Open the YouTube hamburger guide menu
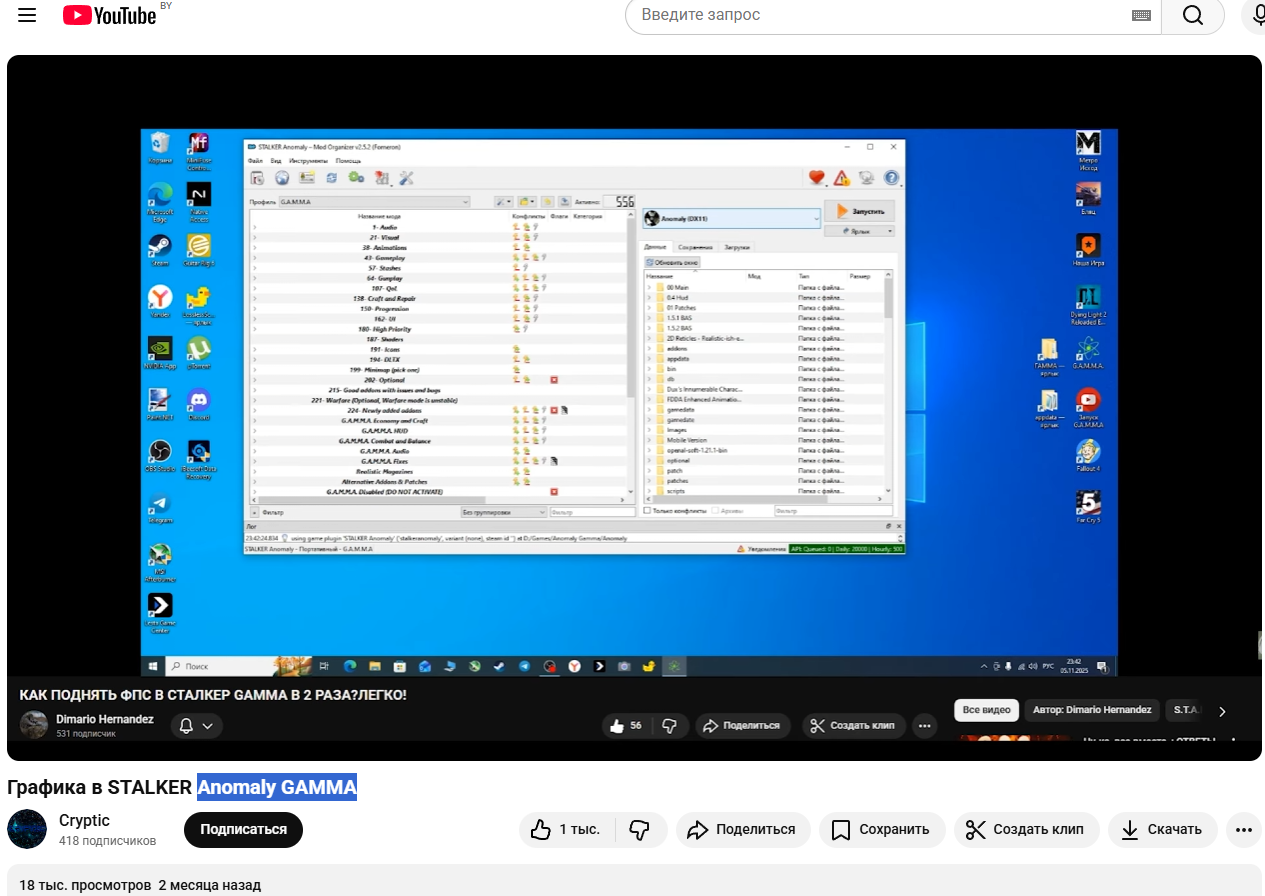1265x896 pixels. [x=27, y=15]
